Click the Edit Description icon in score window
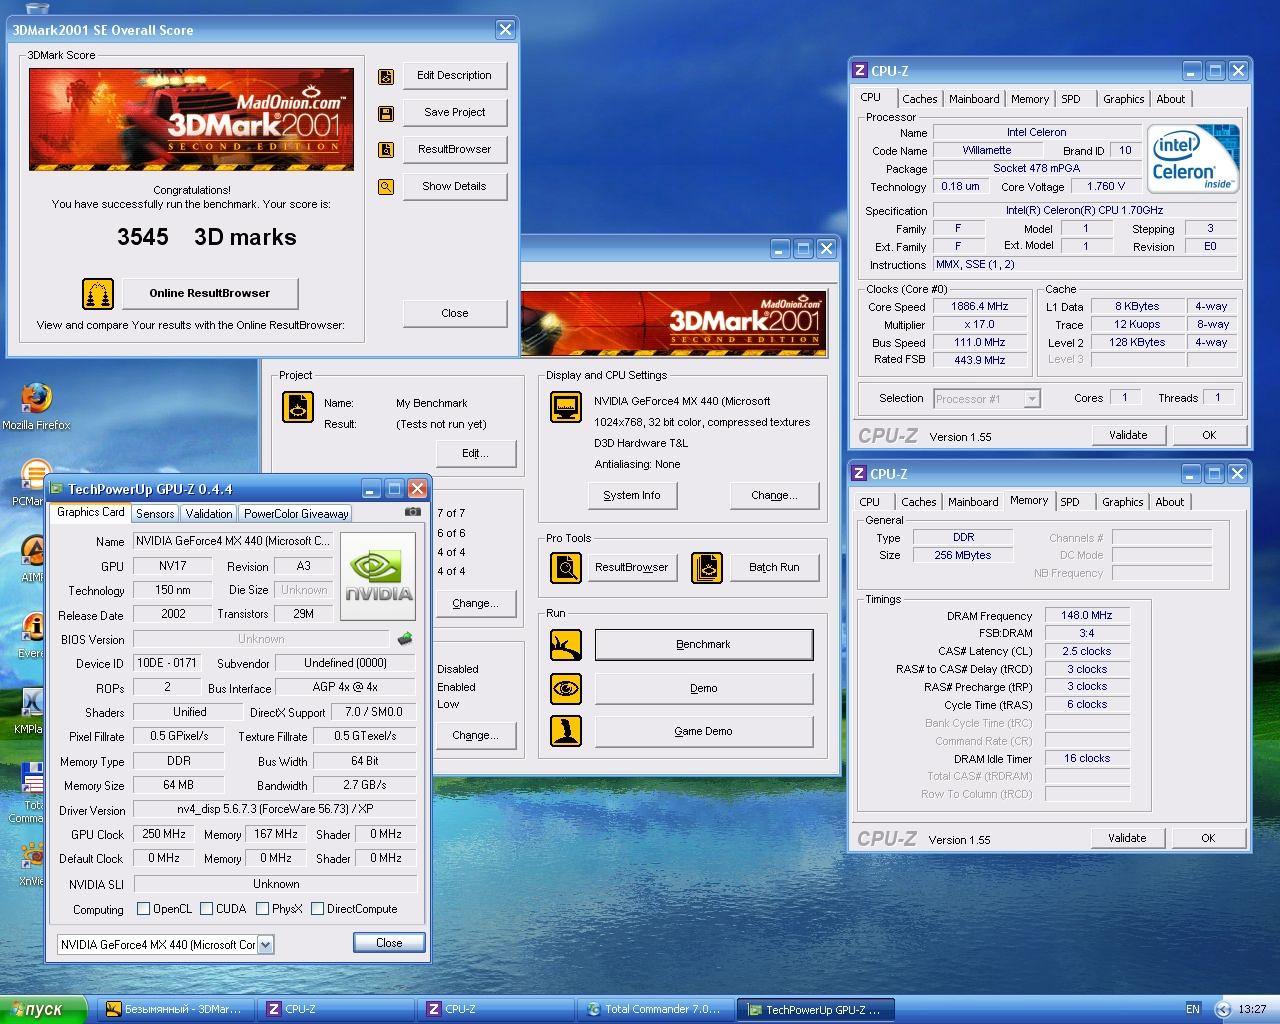 [385, 77]
